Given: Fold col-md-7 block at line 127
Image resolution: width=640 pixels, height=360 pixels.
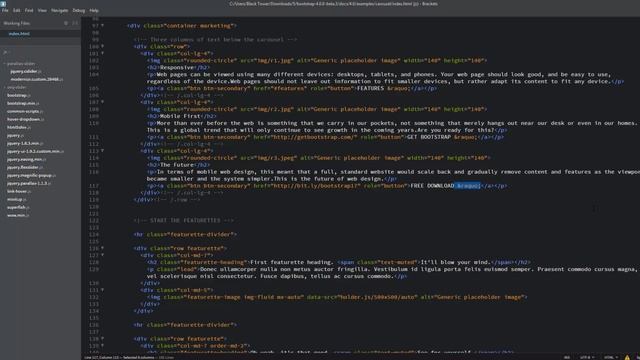Looking at the screenshot, I should (102, 255).
